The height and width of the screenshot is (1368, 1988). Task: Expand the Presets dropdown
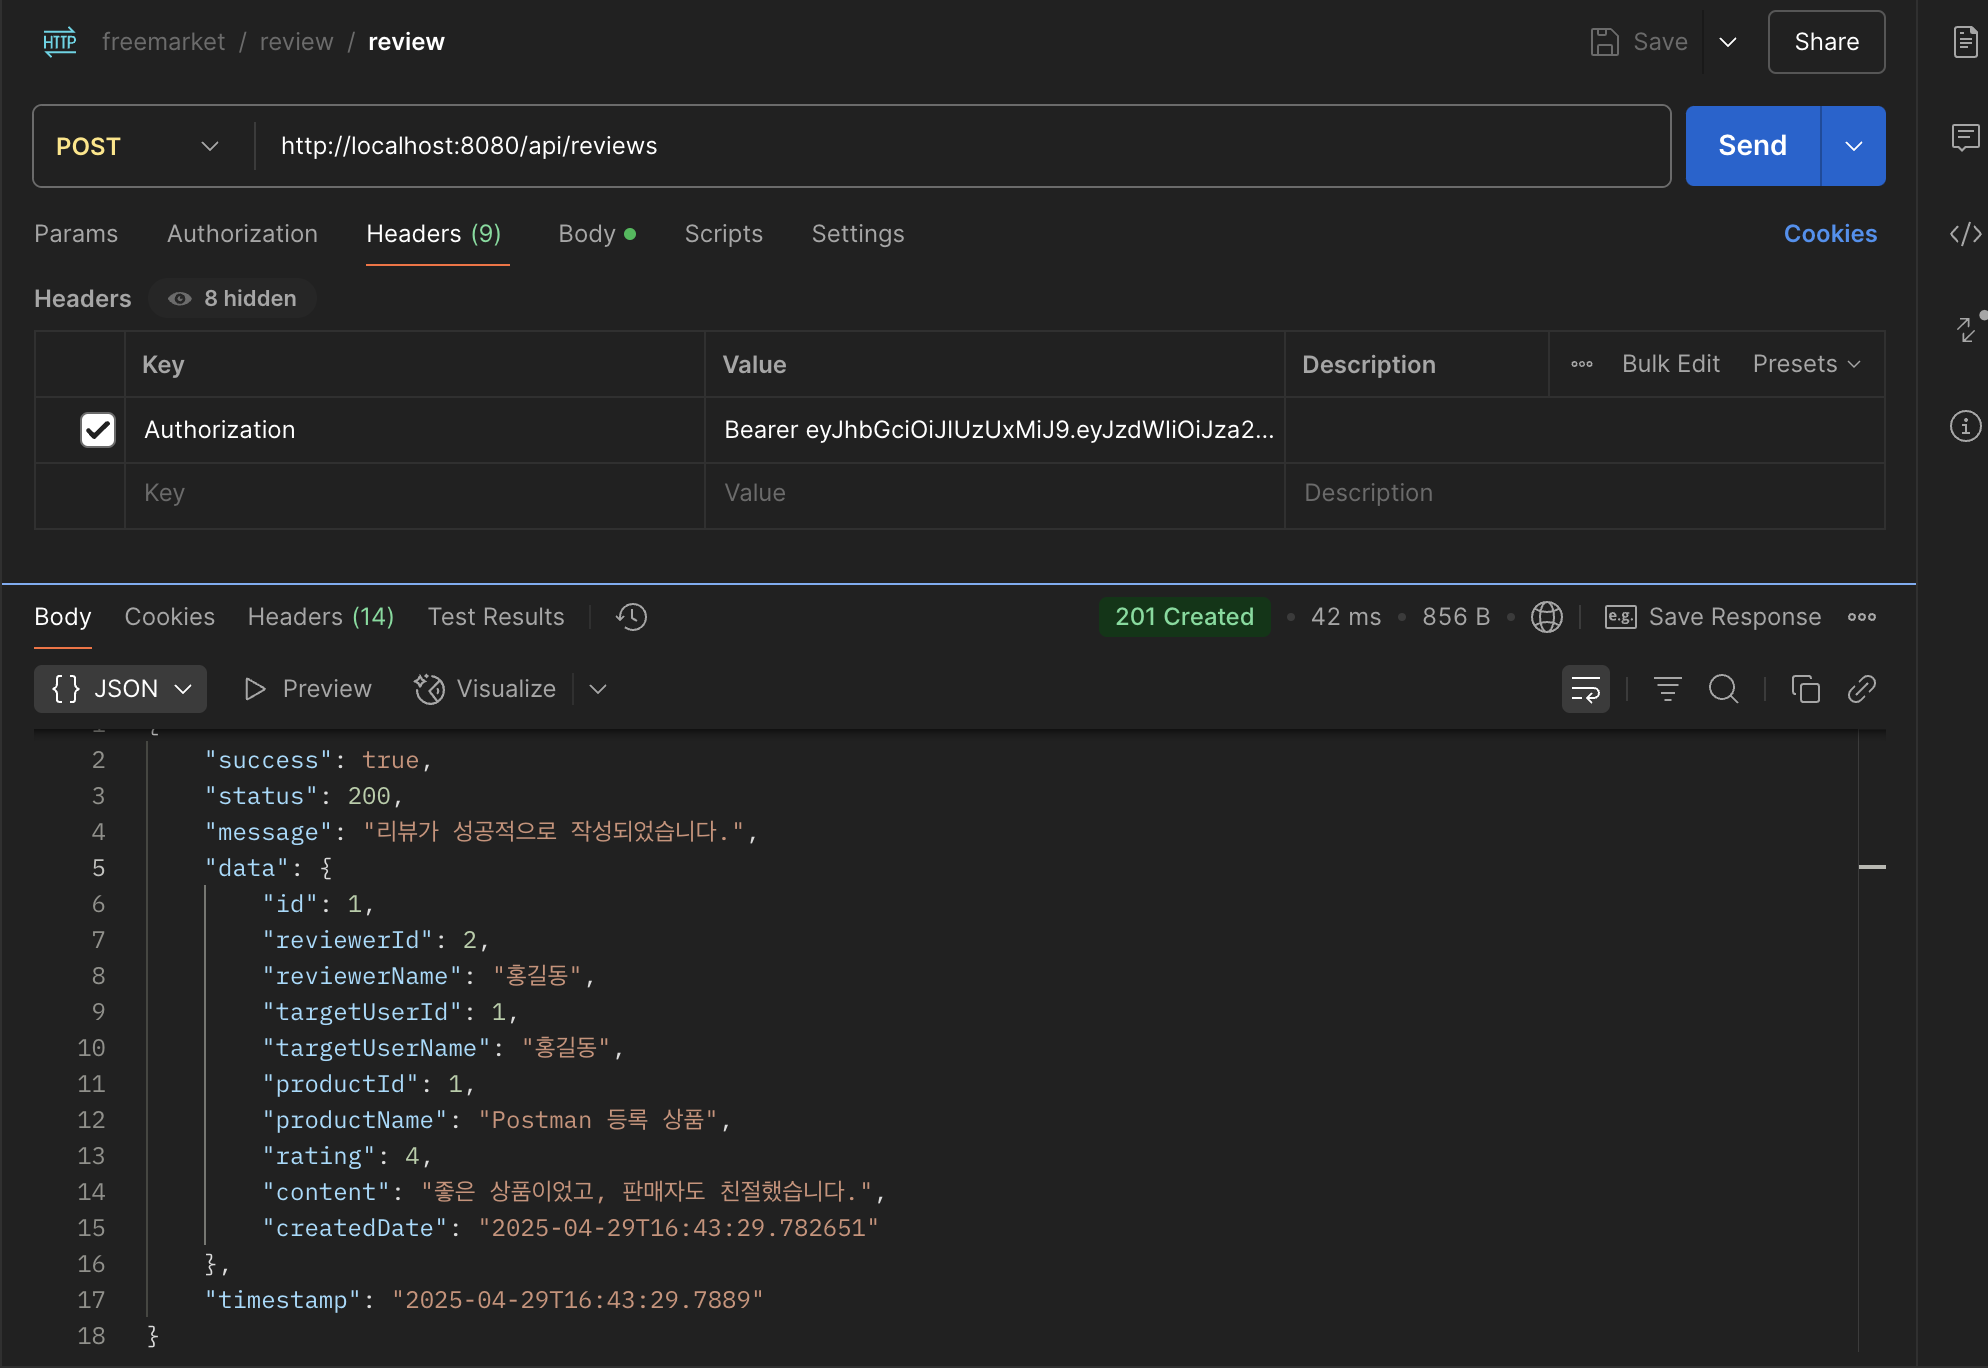1806,364
